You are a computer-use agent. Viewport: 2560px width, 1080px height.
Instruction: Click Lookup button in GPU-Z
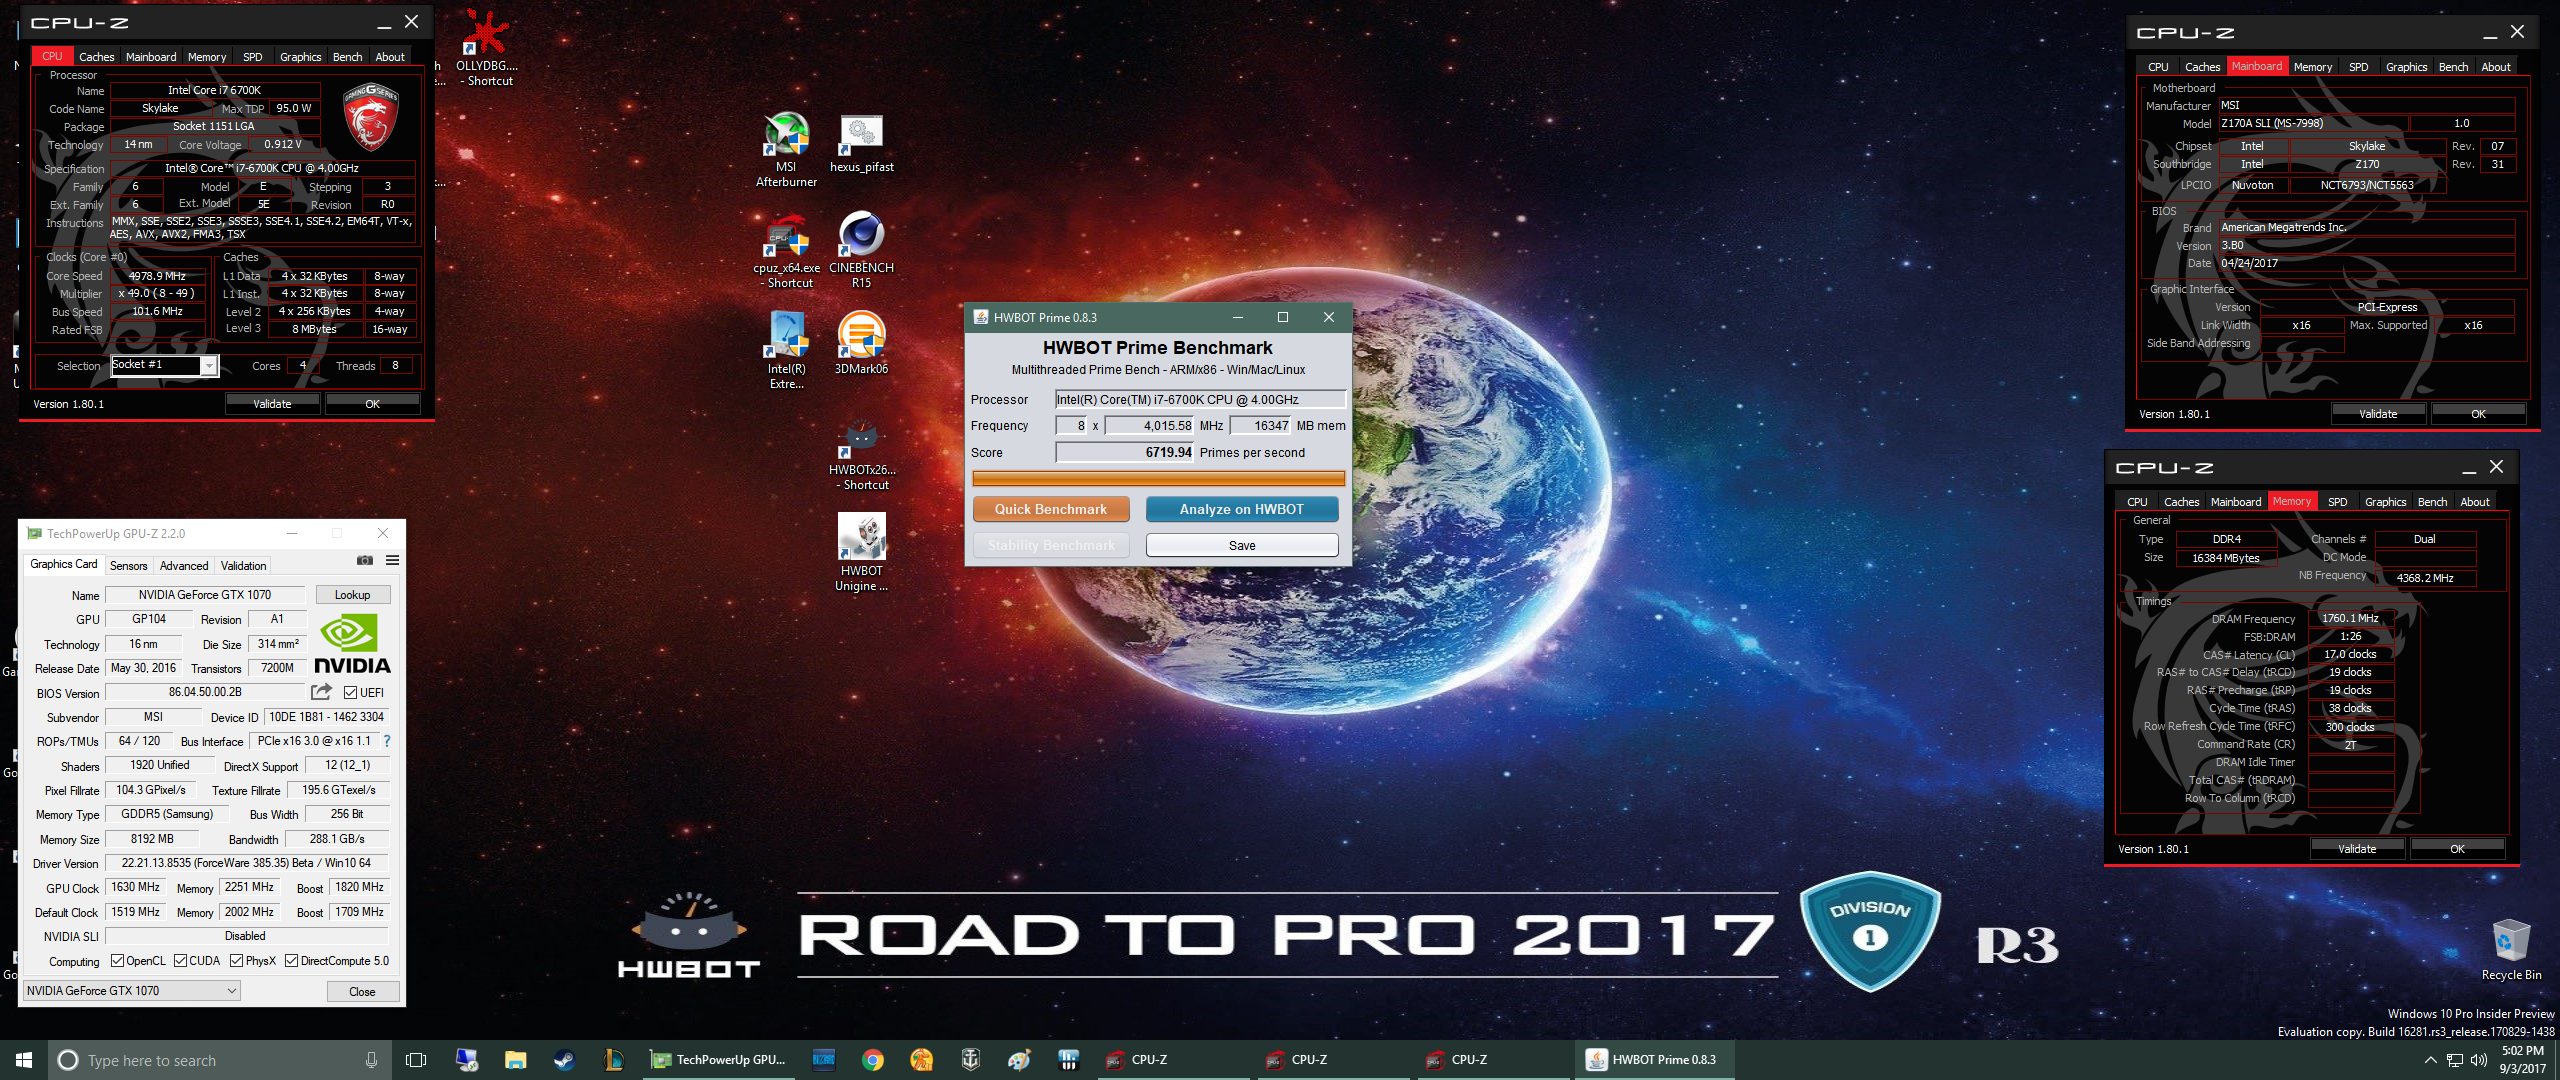click(x=352, y=595)
